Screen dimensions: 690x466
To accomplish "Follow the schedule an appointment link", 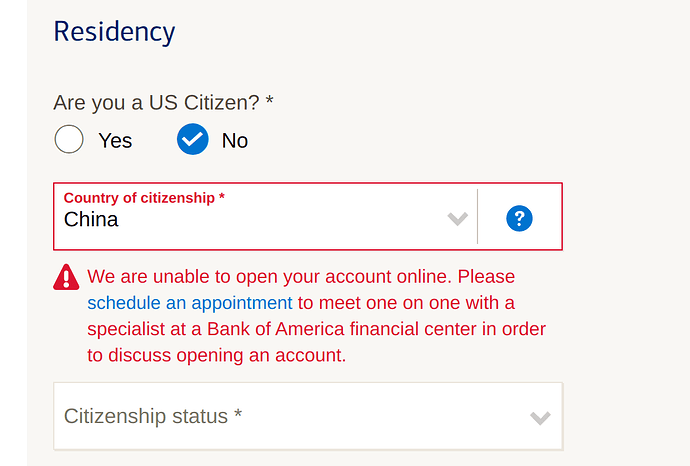I will (190, 303).
